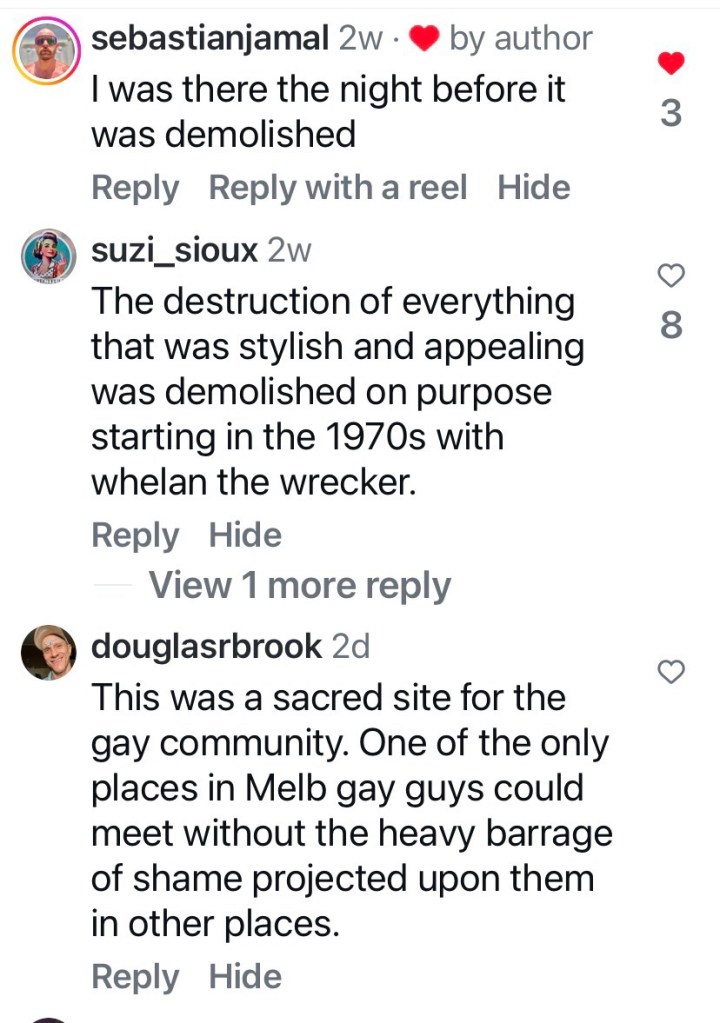Like douglasrbrook's comment with heart icon

coord(672,673)
